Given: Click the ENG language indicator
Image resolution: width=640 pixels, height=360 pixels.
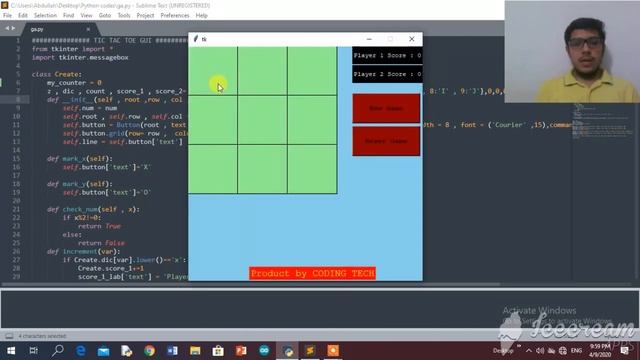Looking at the screenshot, I should coord(576,351).
